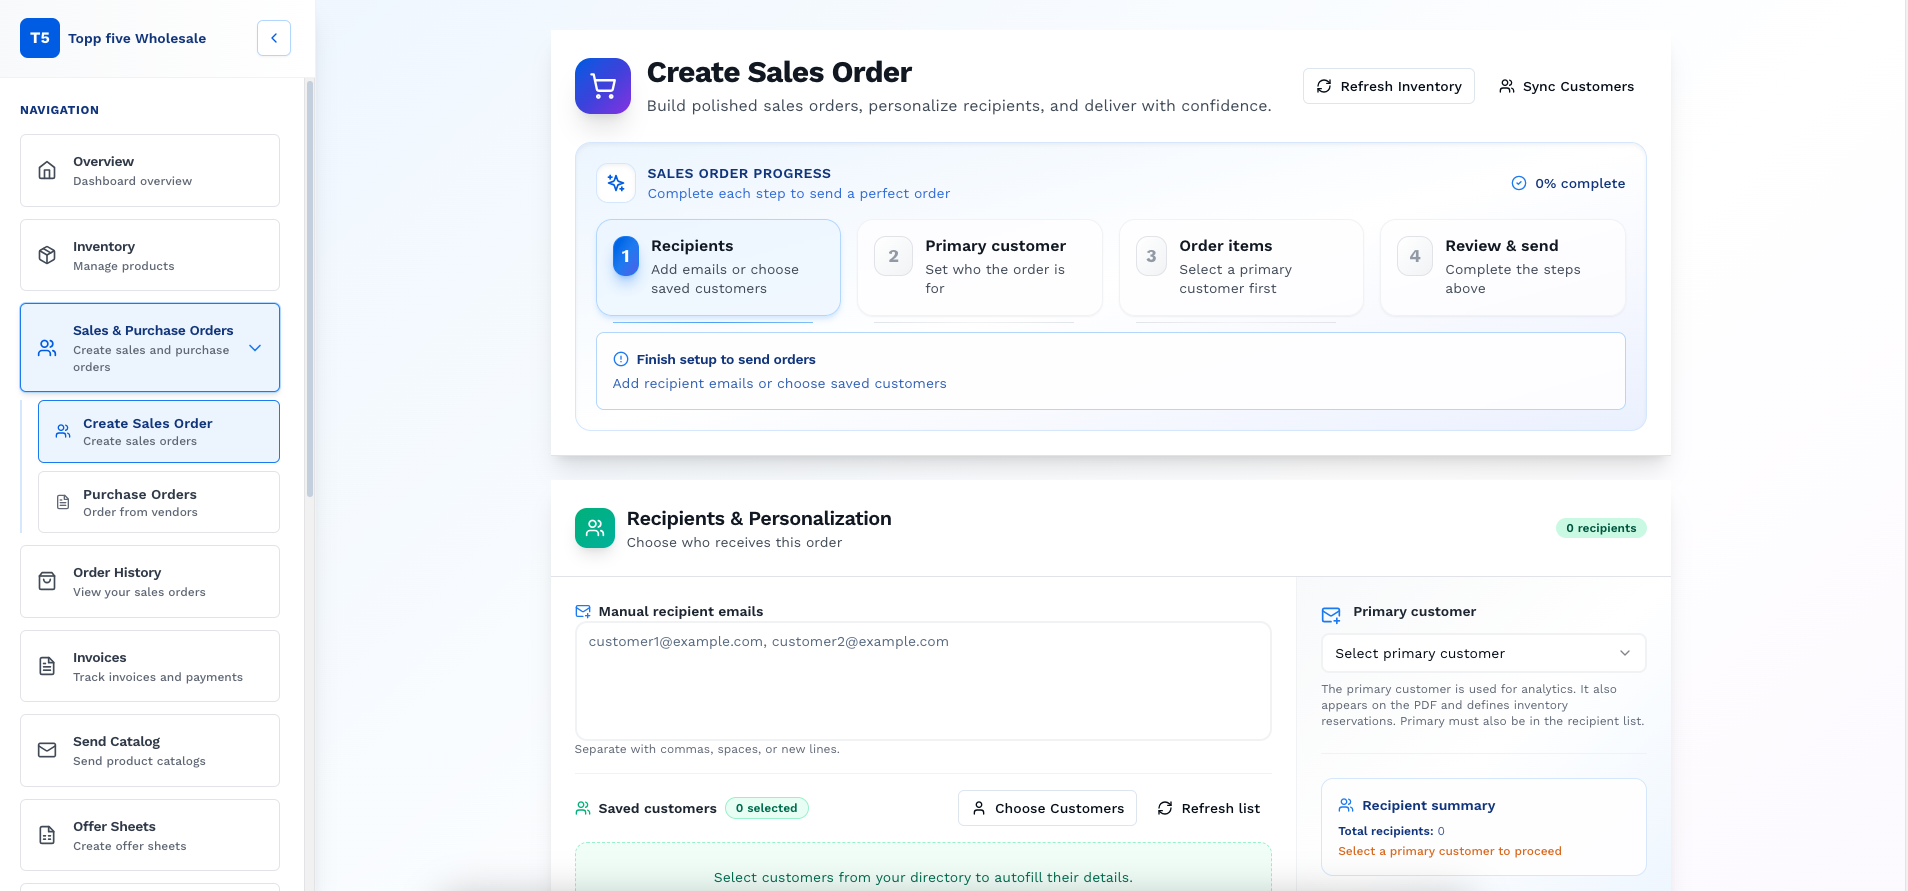Click the 0% complete status text
The image size is (1908, 891).
coord(1580,183)
